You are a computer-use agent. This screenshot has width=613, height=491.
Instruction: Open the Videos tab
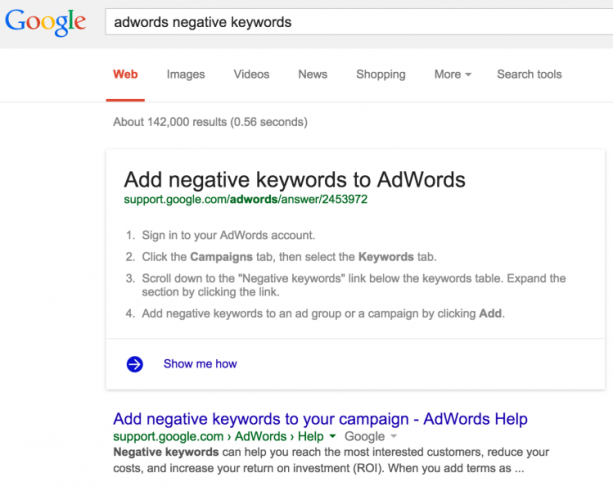tap(251, 74)
